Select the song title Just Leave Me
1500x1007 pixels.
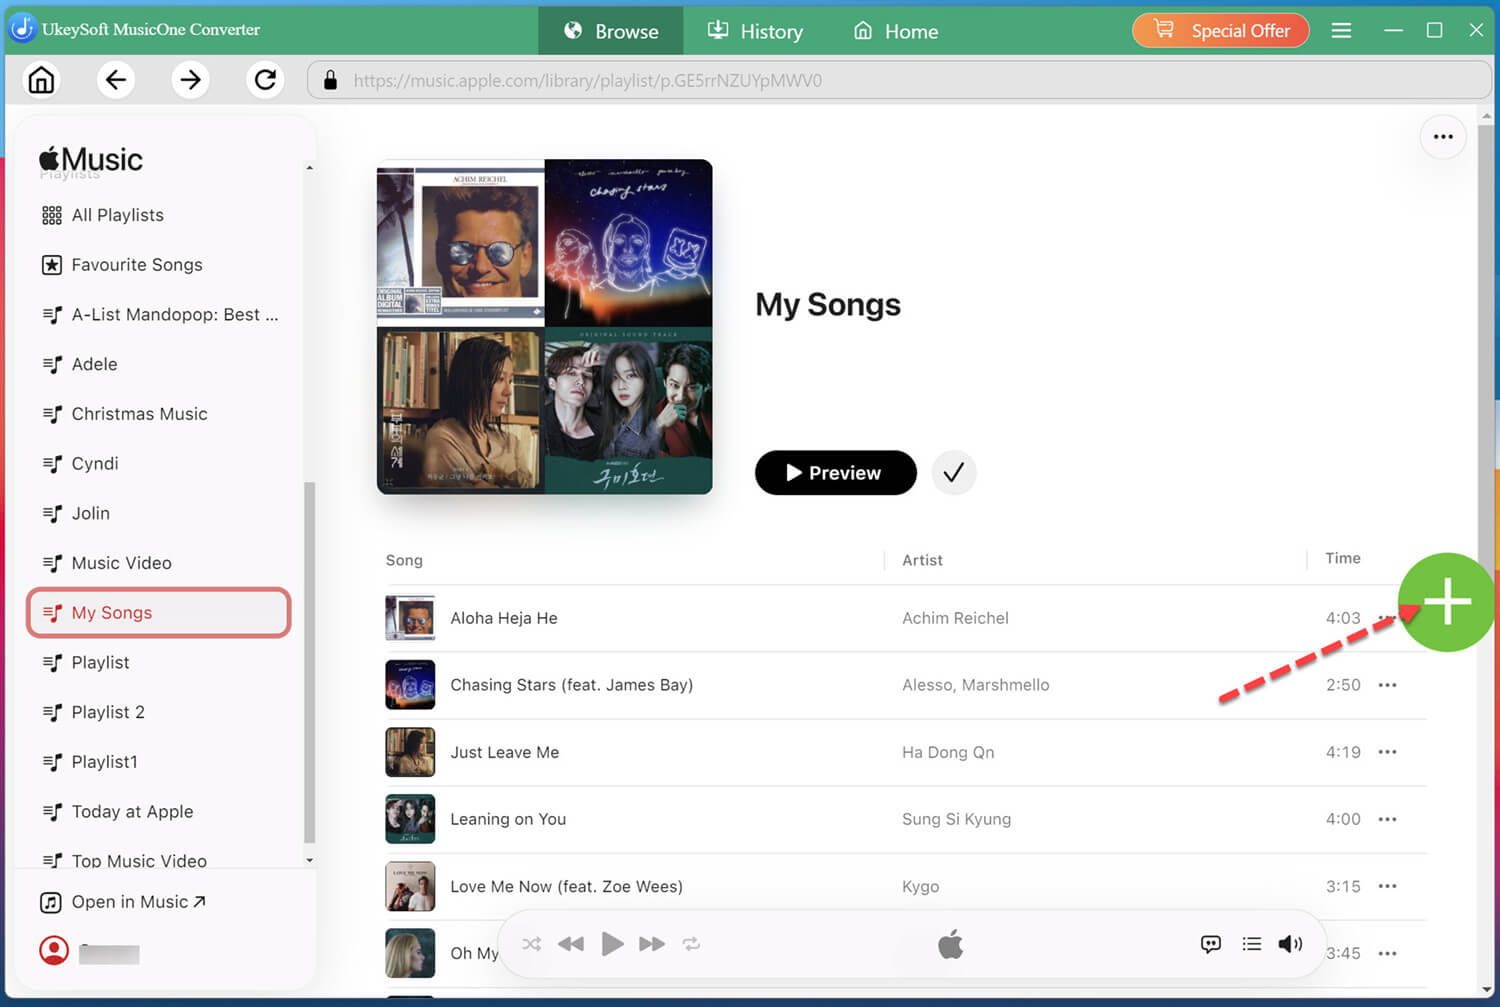[505, 752]
